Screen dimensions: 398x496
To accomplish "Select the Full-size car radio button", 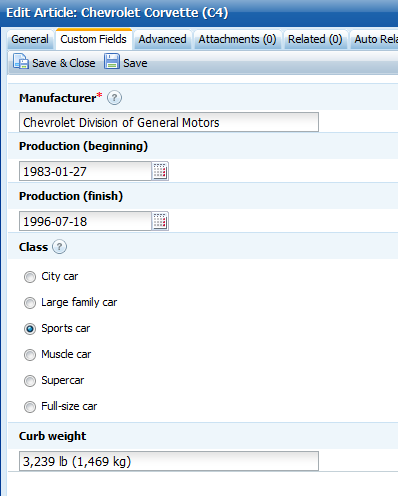I will [x=30, y=407].
